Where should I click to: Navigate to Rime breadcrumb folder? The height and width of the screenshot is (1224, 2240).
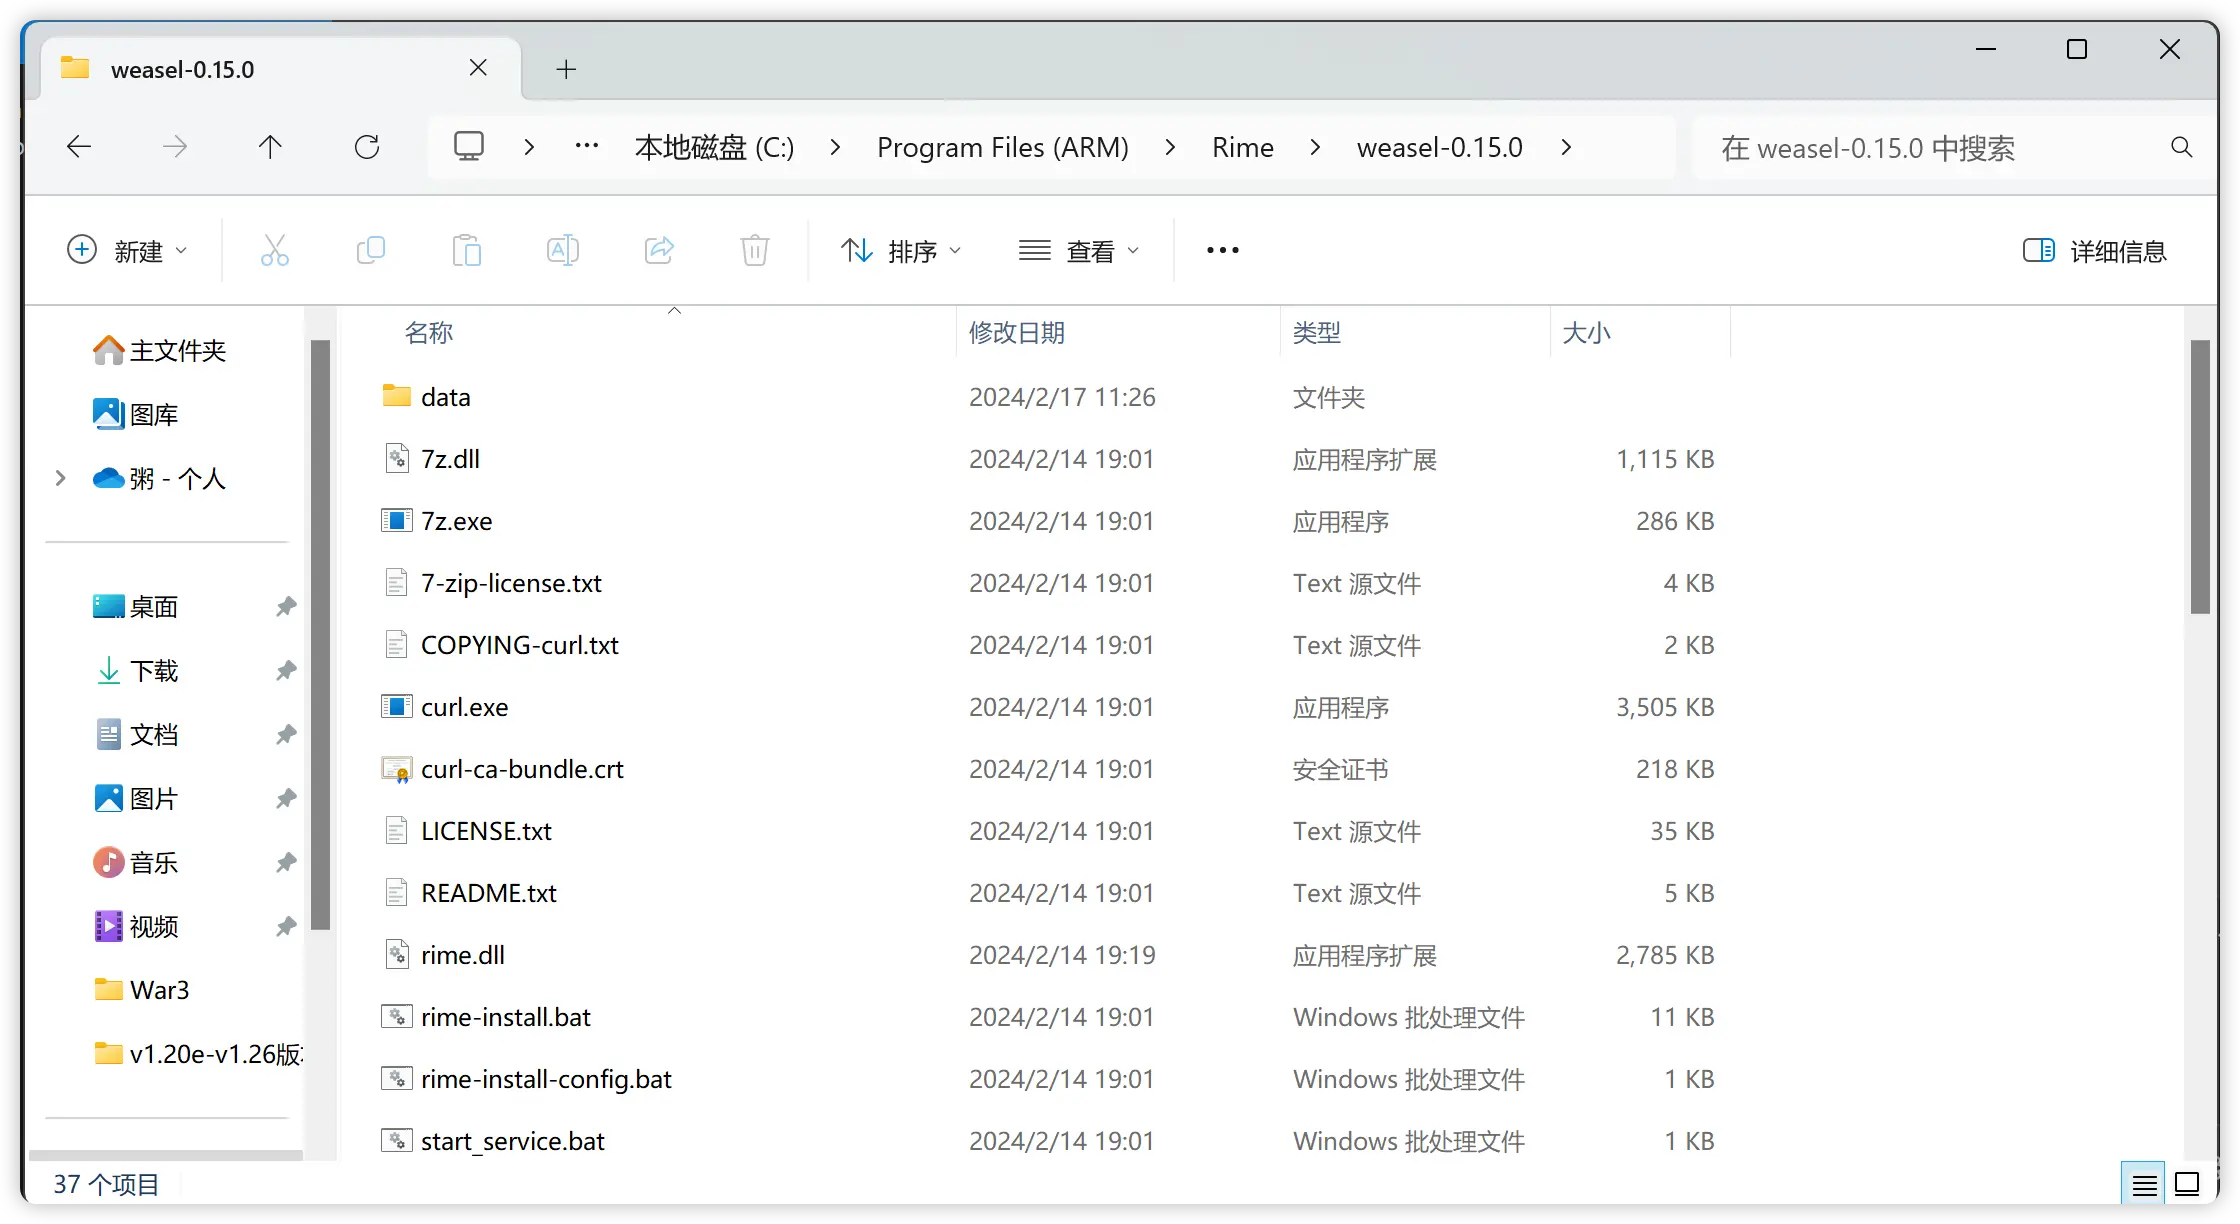[x=1243, y=147]
